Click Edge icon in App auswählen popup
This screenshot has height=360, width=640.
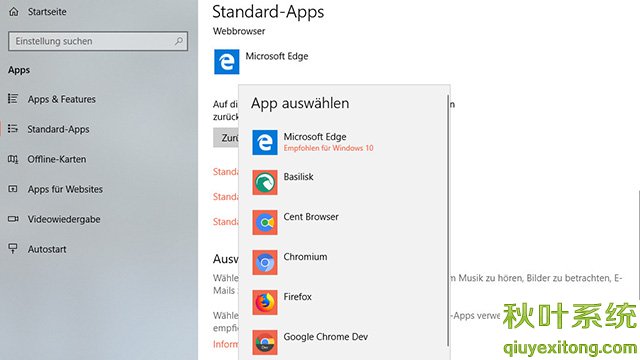[x=265, y=142]
